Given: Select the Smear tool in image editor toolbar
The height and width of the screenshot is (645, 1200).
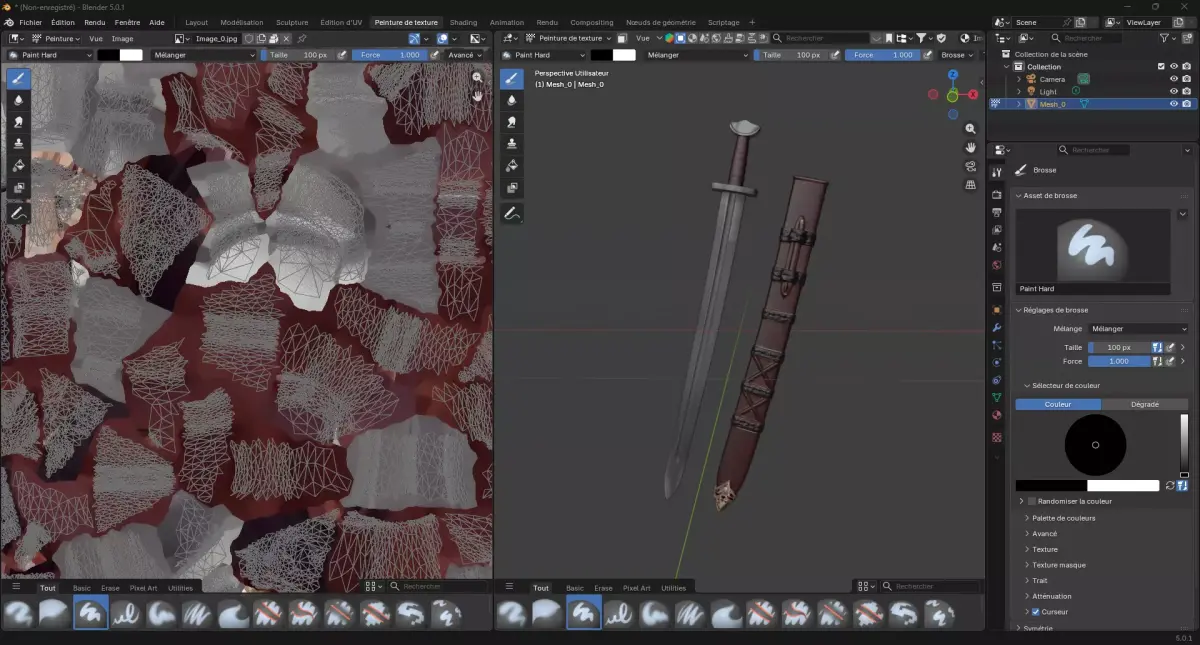Looking at the screenshot, I should (18, 122).
